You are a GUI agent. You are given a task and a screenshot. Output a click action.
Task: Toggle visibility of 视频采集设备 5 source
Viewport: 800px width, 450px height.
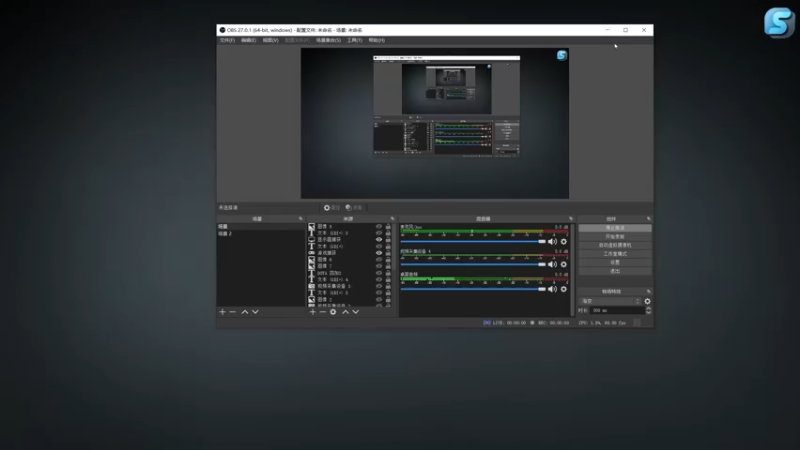click(379, 286)
